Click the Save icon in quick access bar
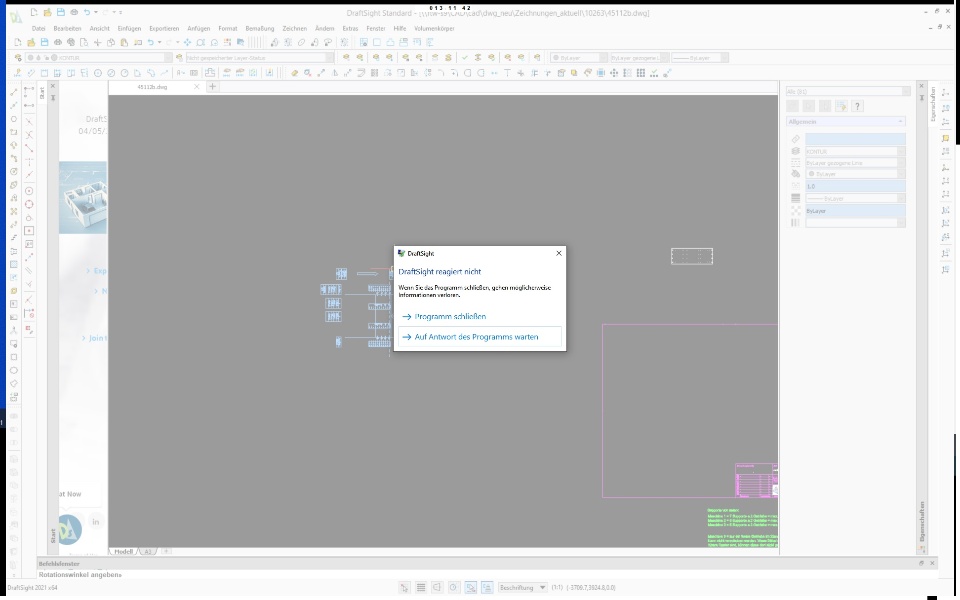Image resolution: width=960 pixels, height=600 pixels. pos(61,12)
